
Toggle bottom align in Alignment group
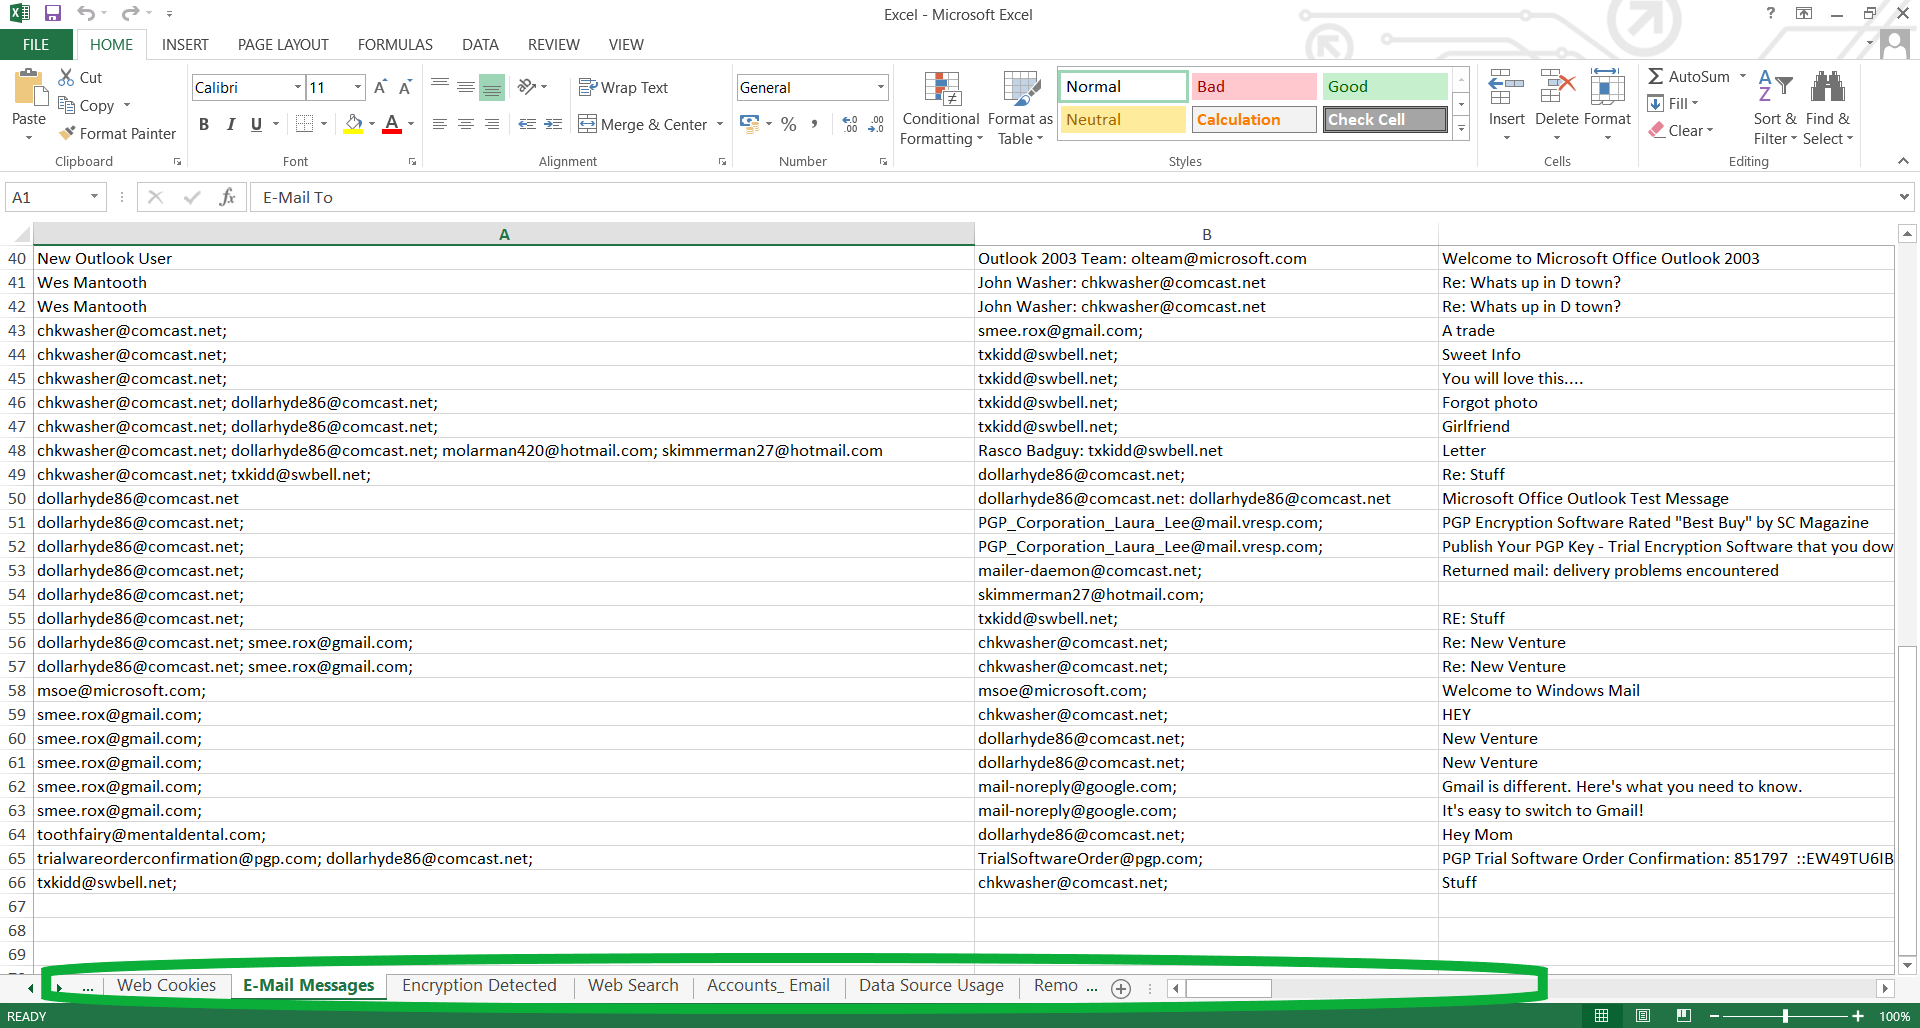pyautogui.click(x=491, y=88)
